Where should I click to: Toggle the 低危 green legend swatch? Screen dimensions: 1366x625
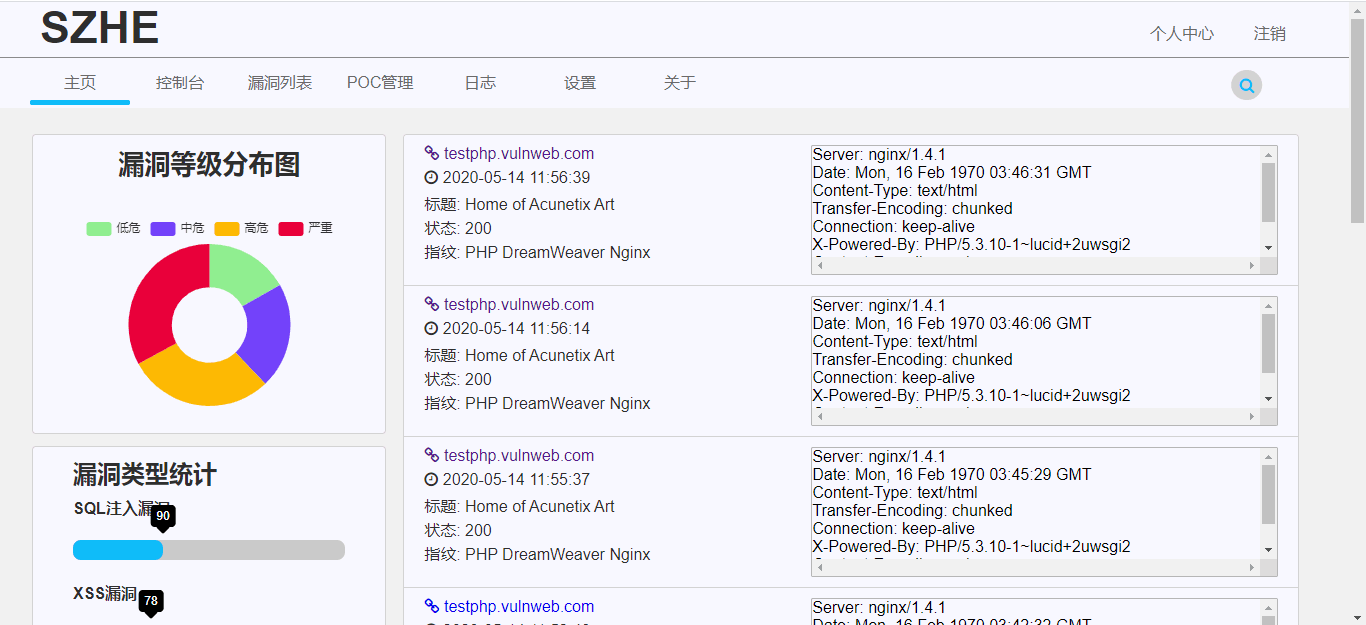coord(99,228)
